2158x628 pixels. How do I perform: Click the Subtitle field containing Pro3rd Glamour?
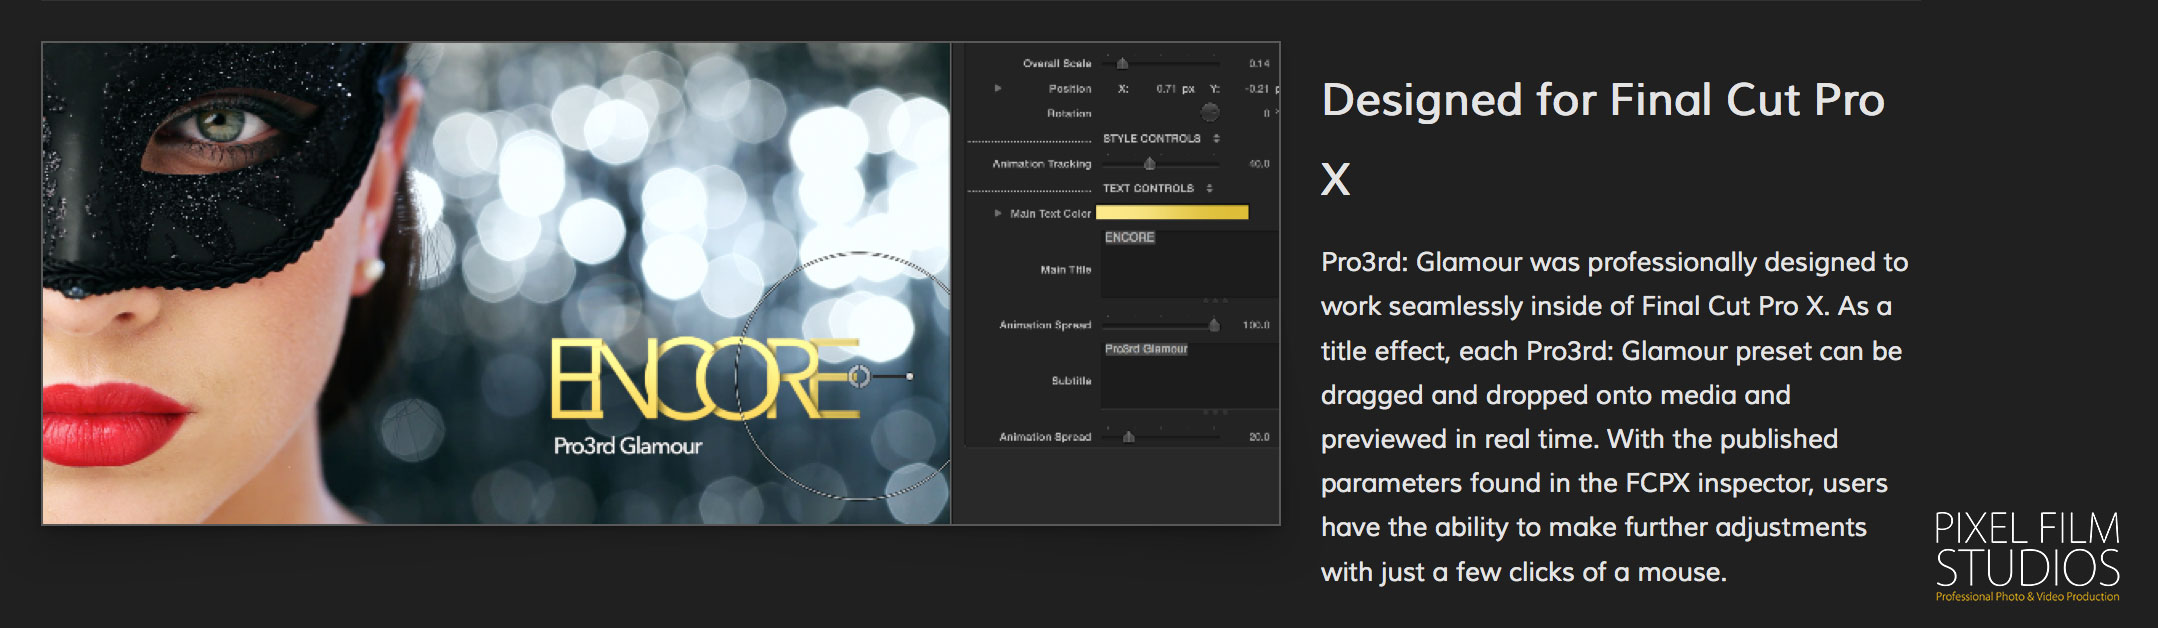click(1189, 375)
